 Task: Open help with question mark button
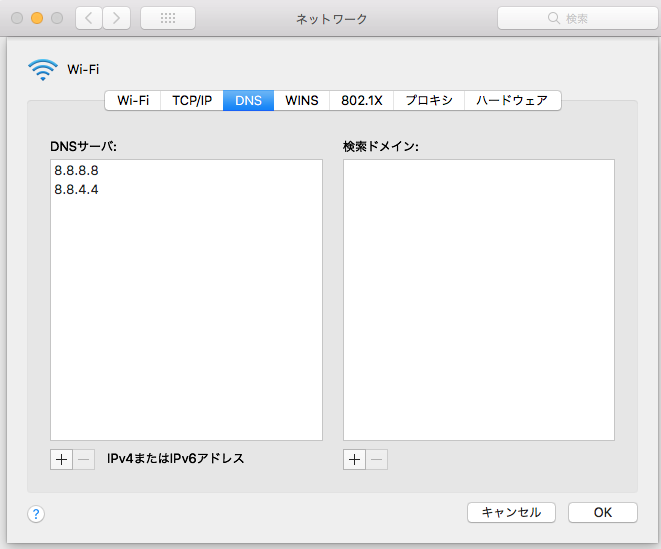pyautogui.click(x=36, y=514)
